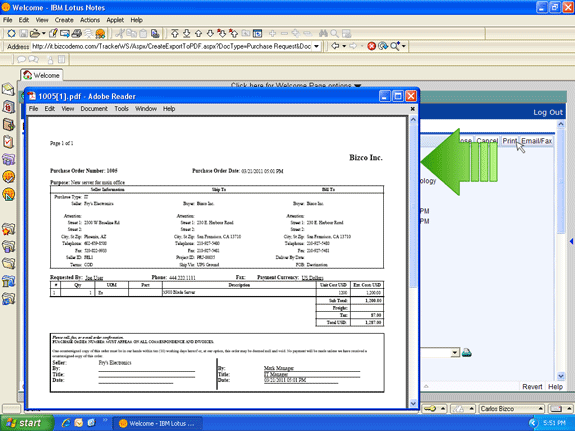Click the Cut scissors icon in toolbar
575x431 pixels.
[x=120, y=34]
